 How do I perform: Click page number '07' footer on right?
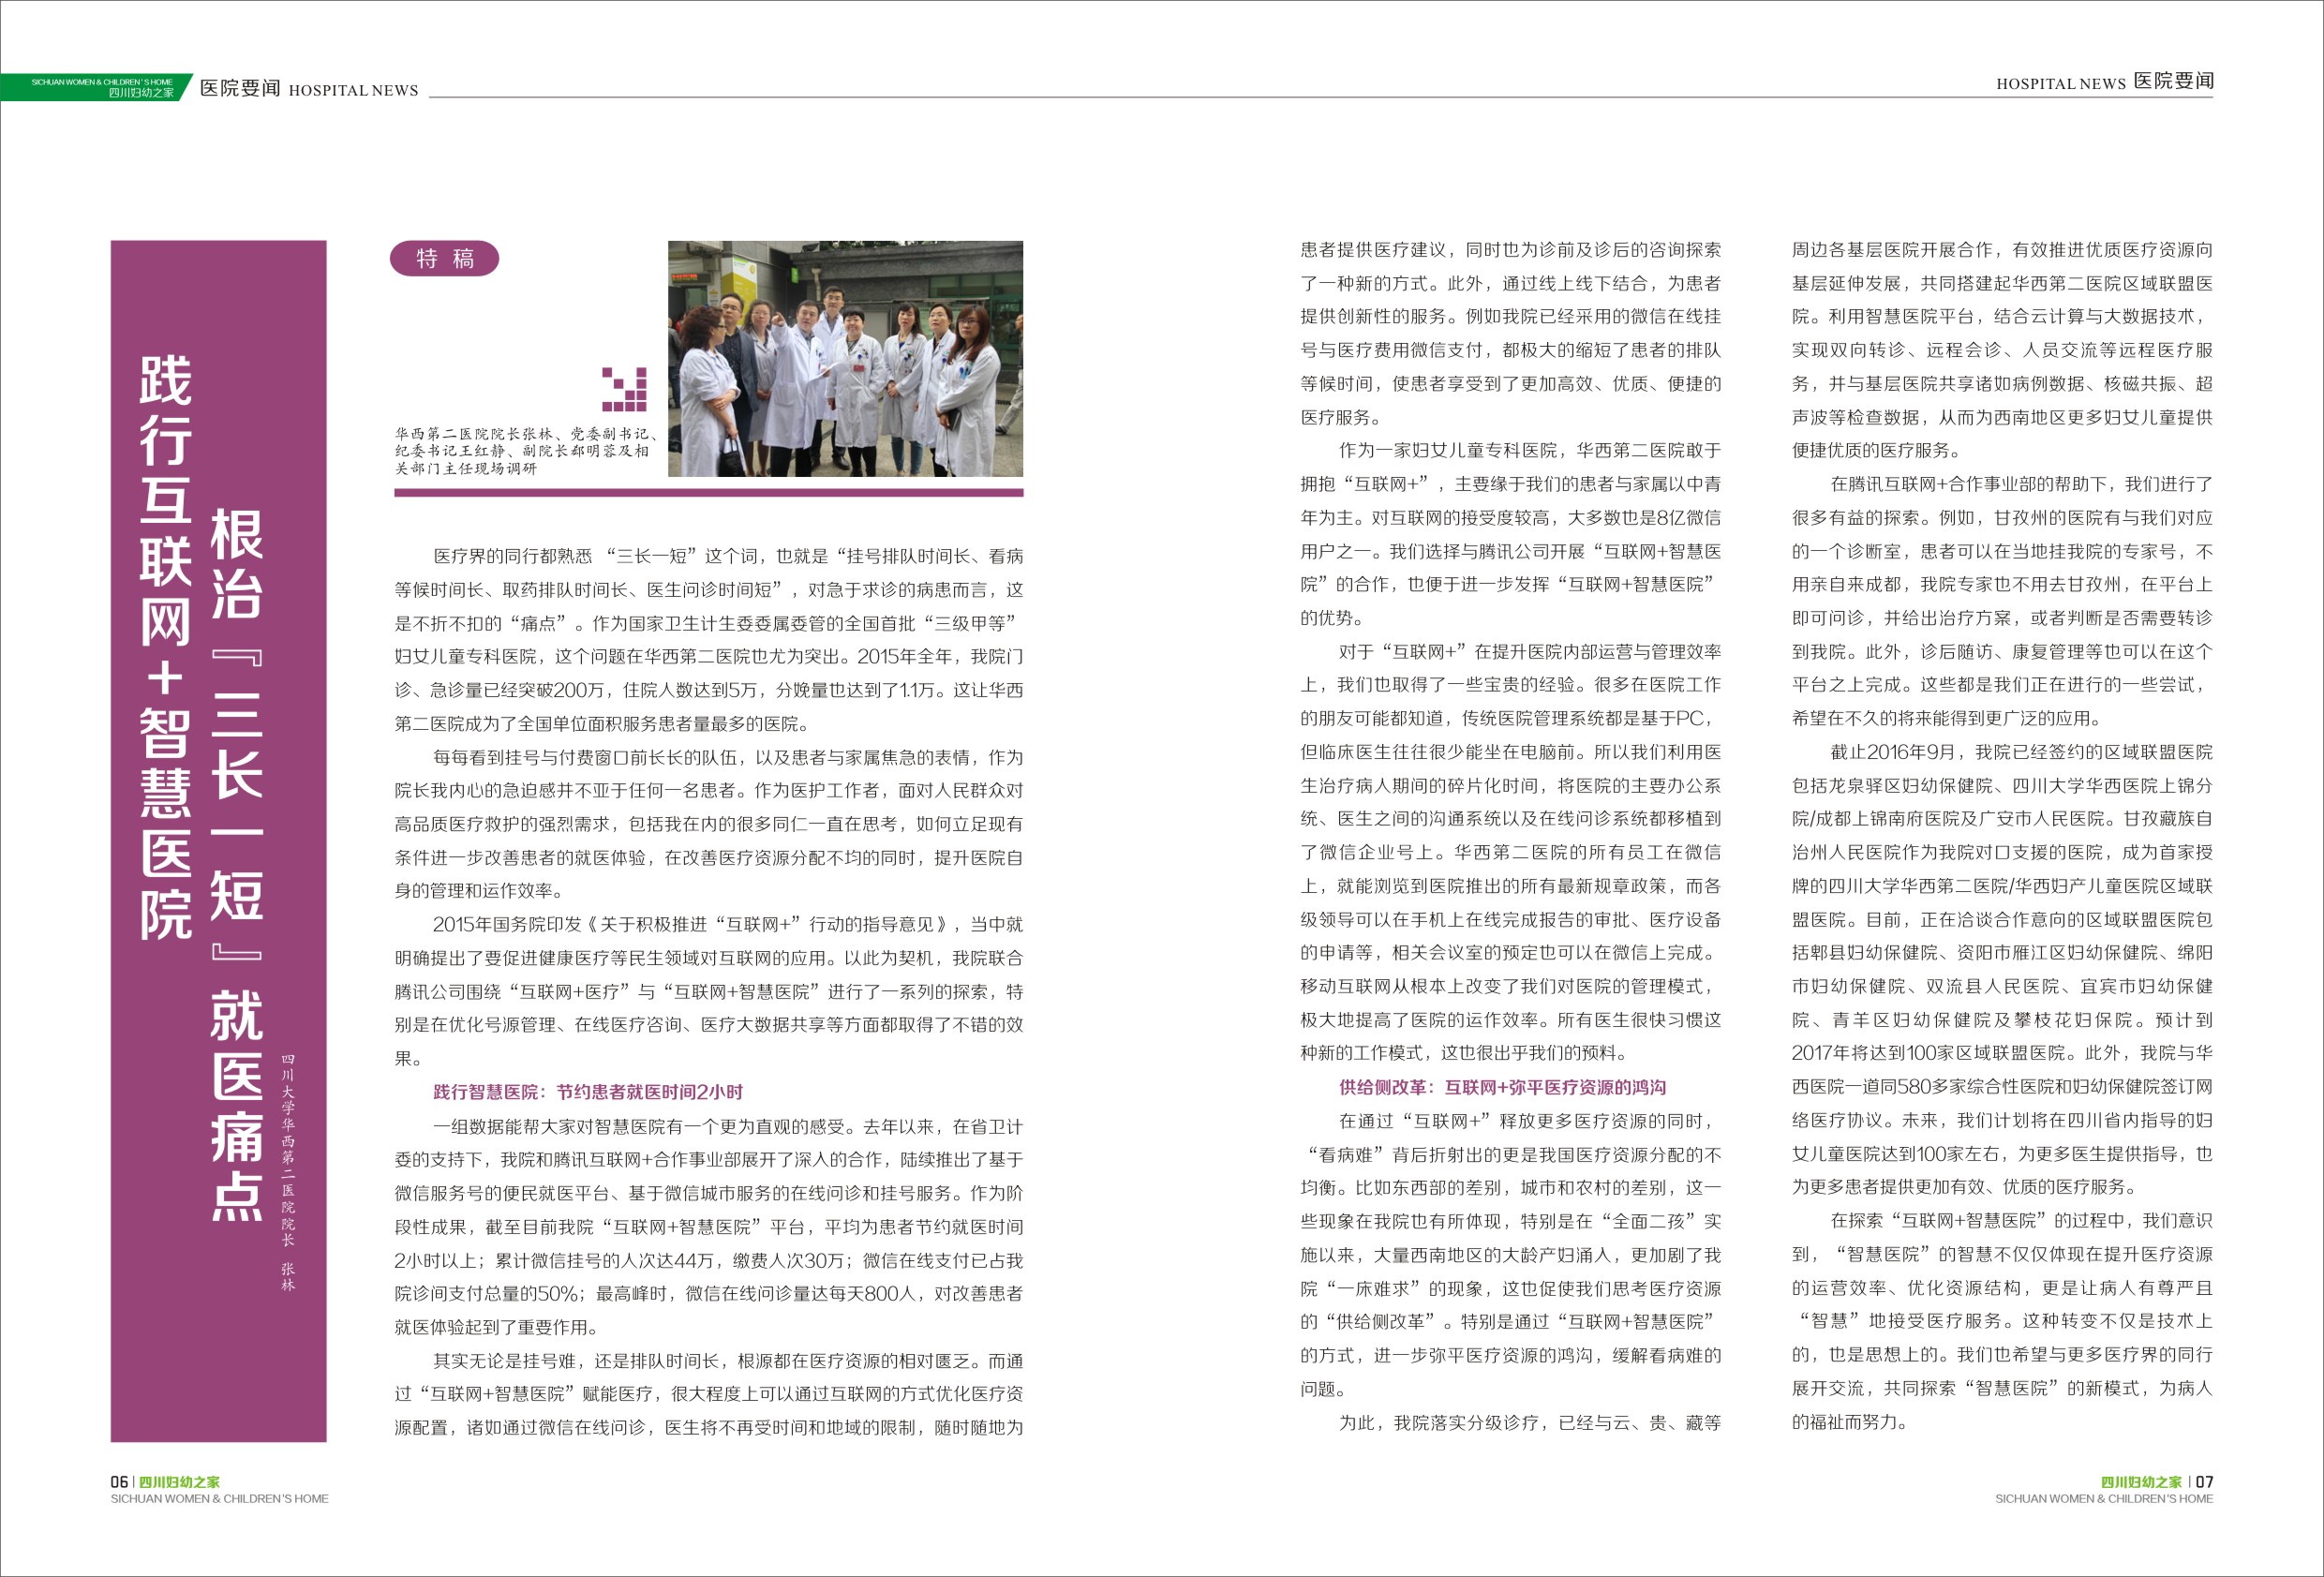click(x=2205, y=1482)
